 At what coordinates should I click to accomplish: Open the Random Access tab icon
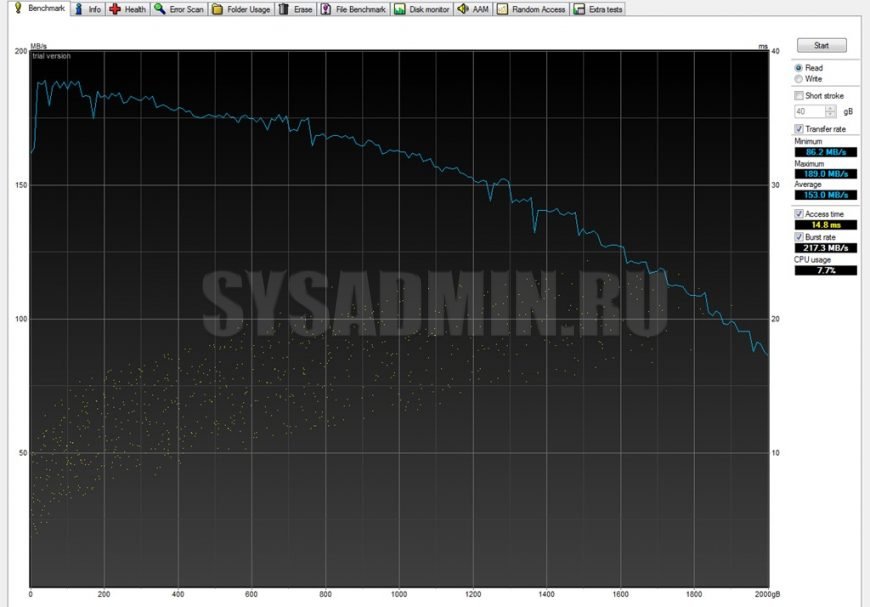click(x=503, y=9)
